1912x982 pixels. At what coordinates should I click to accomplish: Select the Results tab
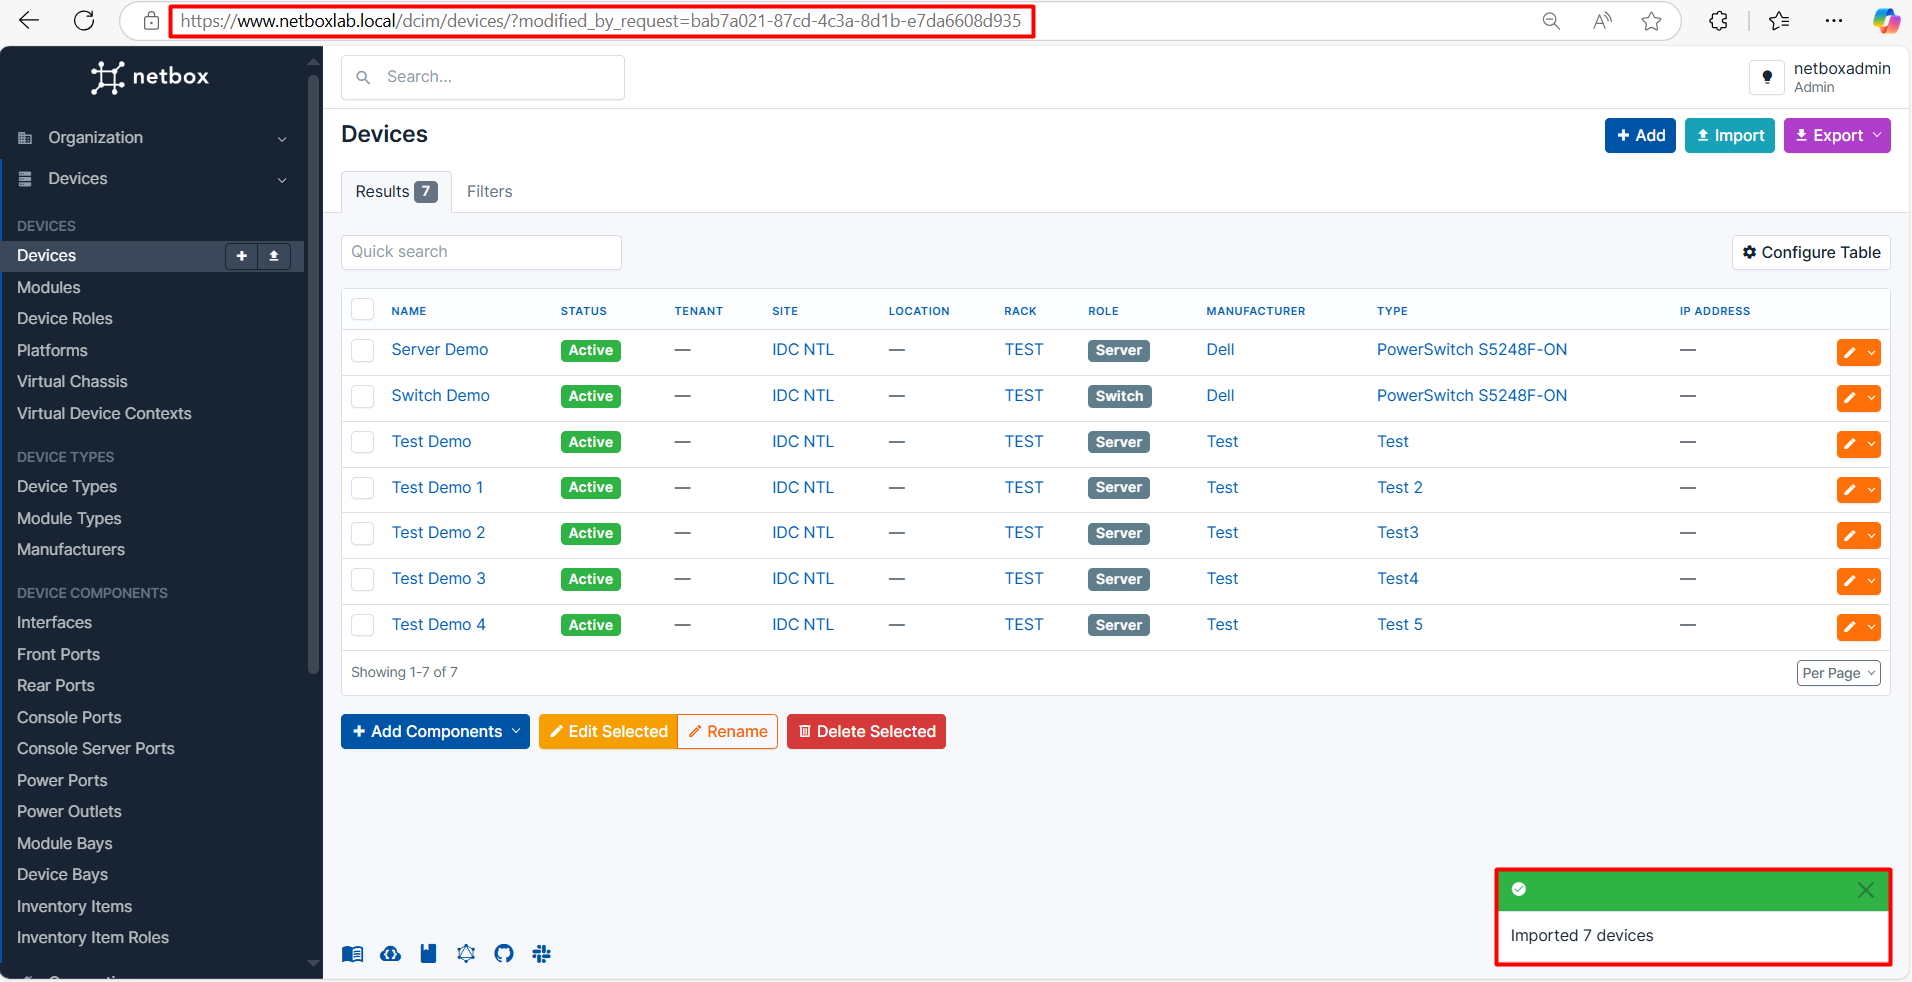click(x=396, y=192)
